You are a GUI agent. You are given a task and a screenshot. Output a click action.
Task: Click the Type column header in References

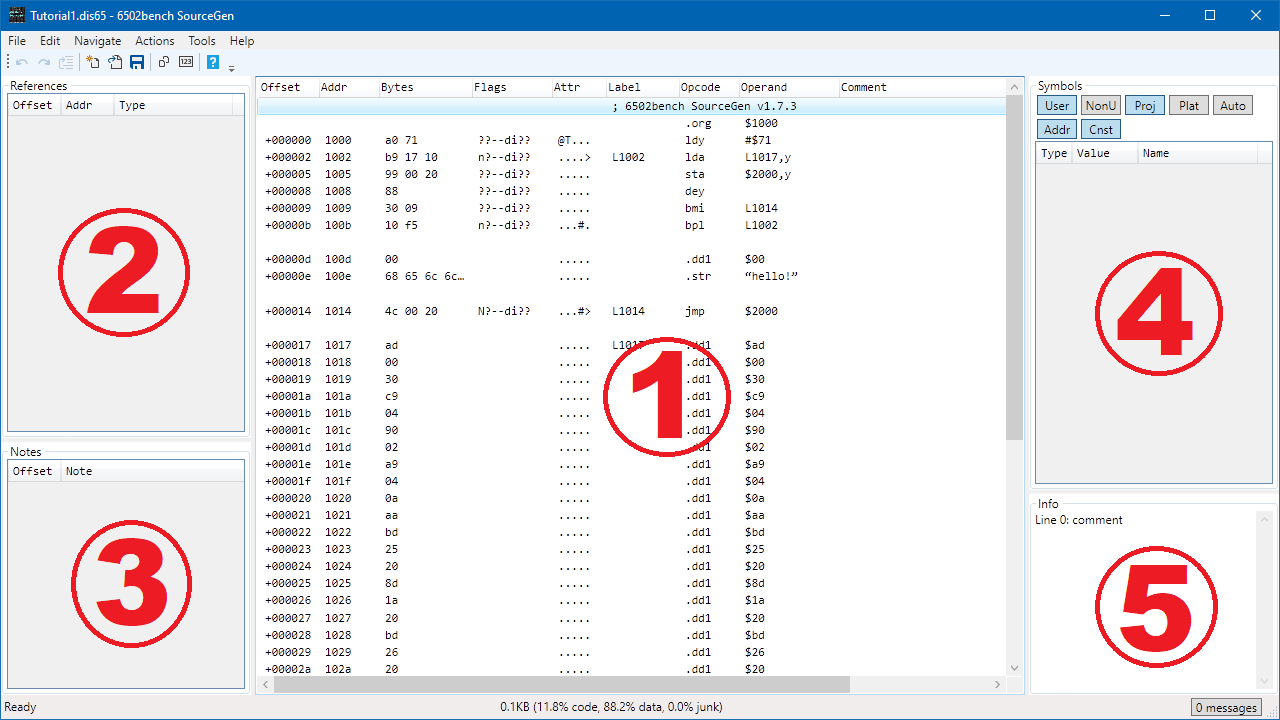(174, 105)
